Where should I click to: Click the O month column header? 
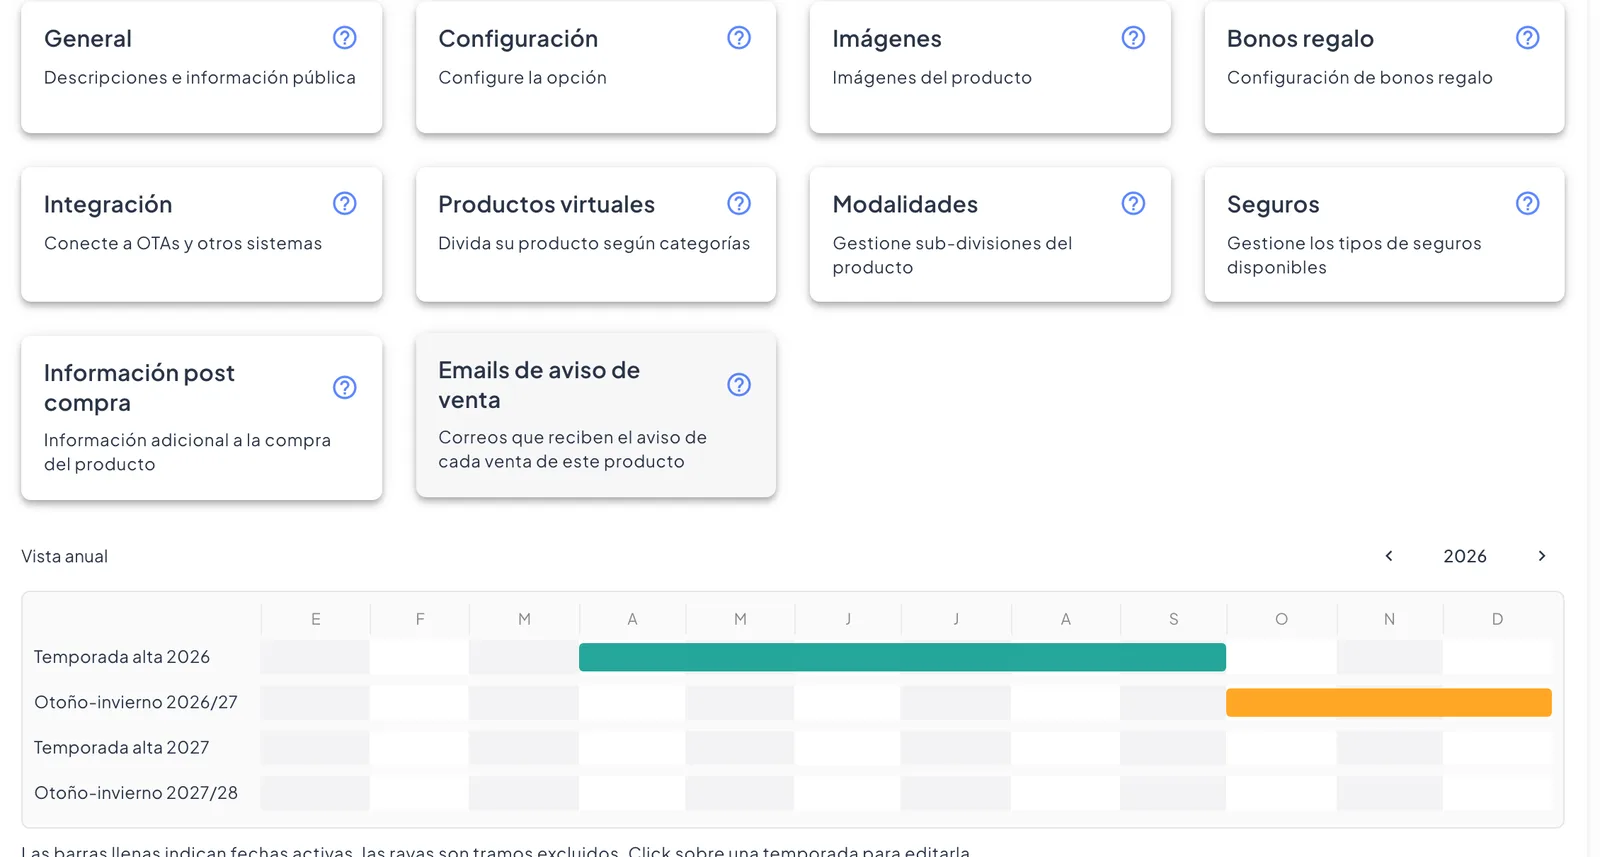pyautogui.click(x=1281, y=619)
